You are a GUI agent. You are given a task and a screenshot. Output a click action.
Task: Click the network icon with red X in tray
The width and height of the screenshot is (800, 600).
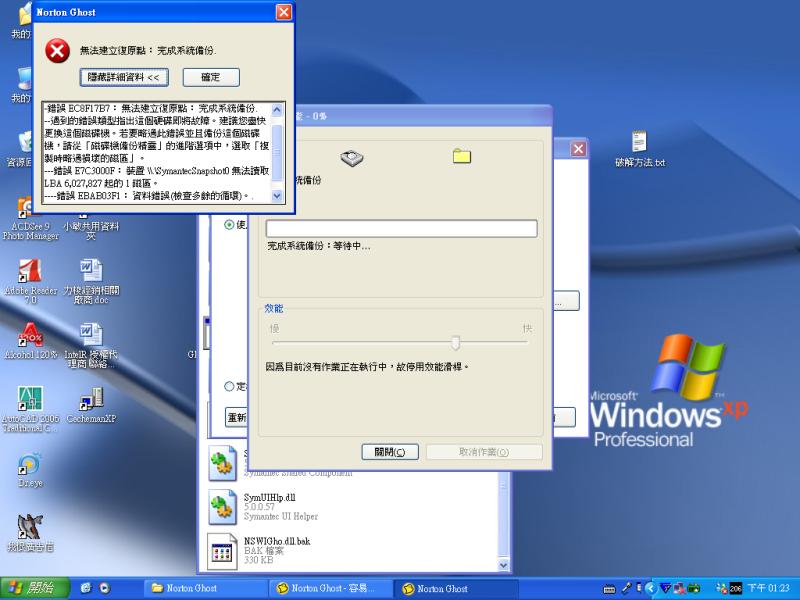click(x=680, y=589)
